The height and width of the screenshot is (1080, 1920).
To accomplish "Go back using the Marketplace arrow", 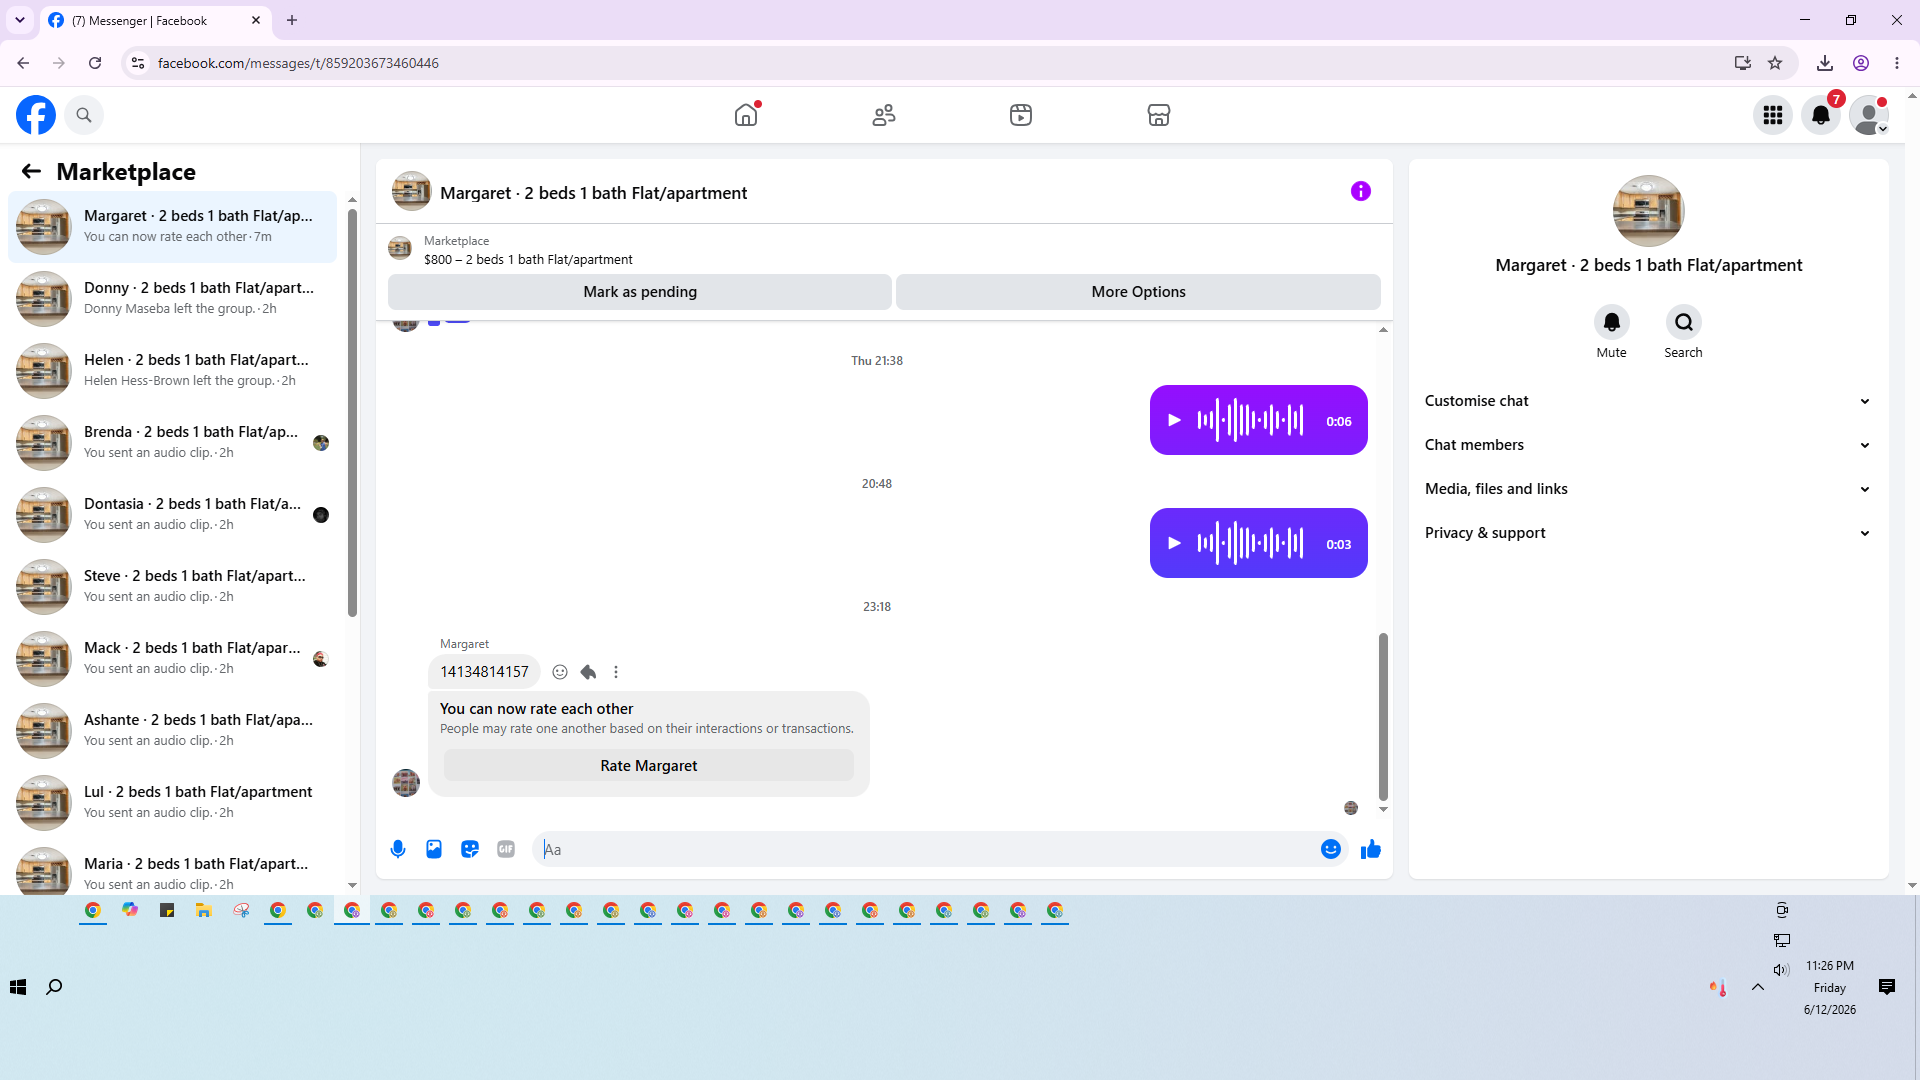I will tap(31, 171).
